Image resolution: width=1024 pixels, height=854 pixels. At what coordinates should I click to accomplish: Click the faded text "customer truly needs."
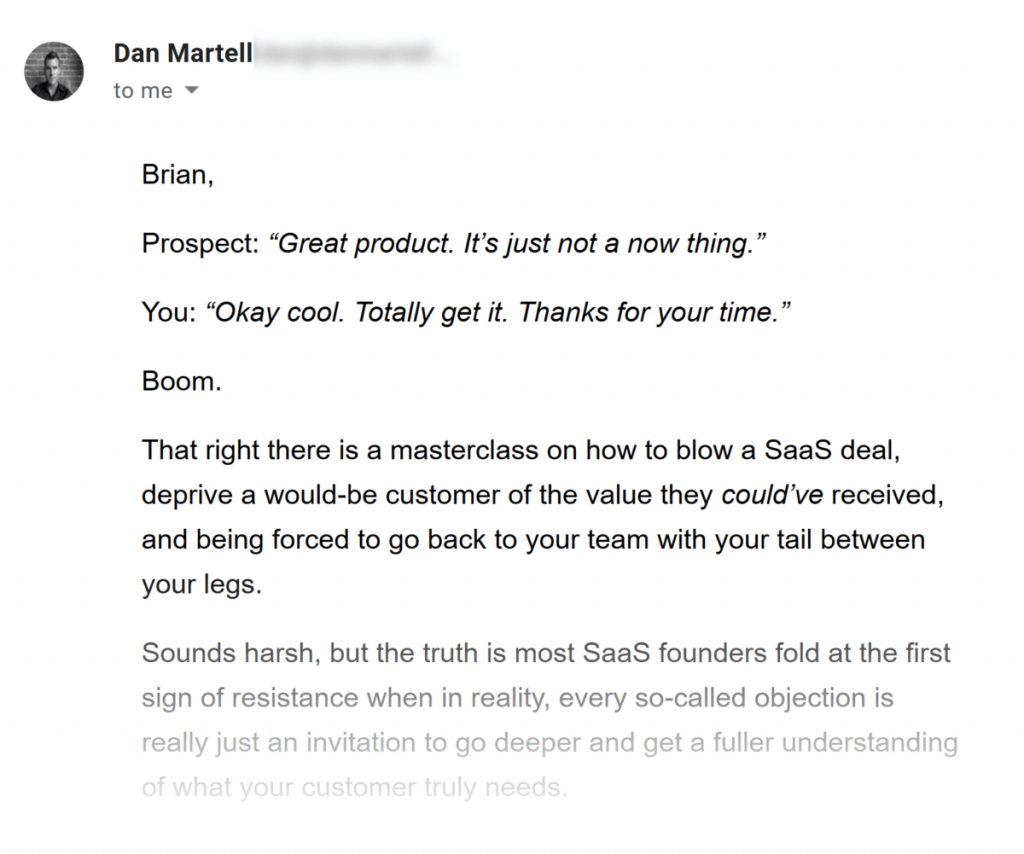point(434,787)
